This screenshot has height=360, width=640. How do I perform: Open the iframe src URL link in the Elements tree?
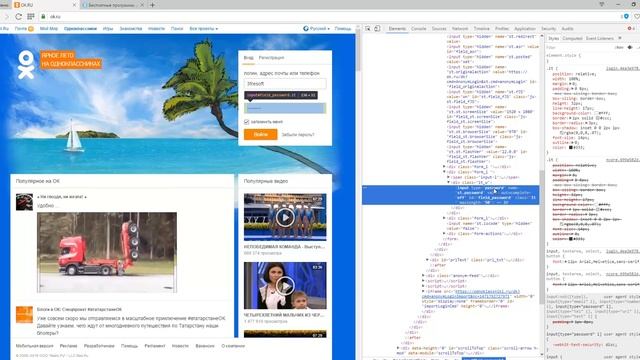click(x=472, y=293)
